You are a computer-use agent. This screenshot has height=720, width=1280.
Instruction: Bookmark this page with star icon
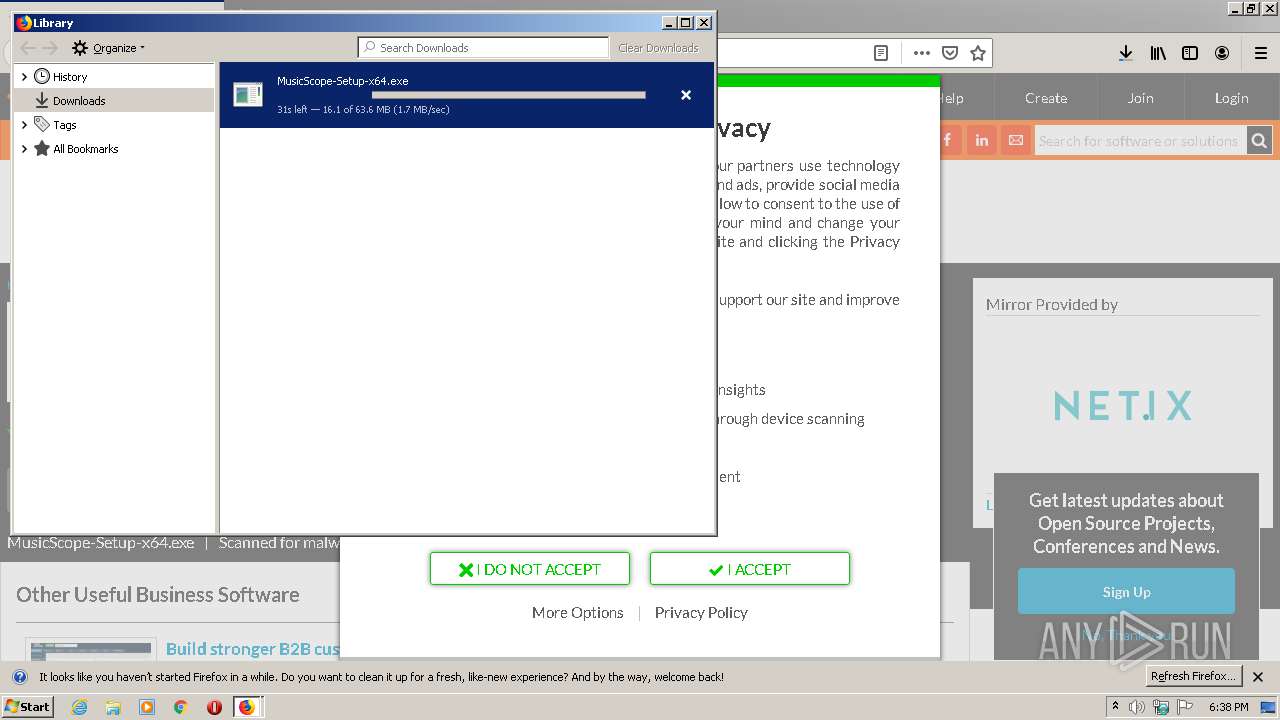[x=978, y=53]
